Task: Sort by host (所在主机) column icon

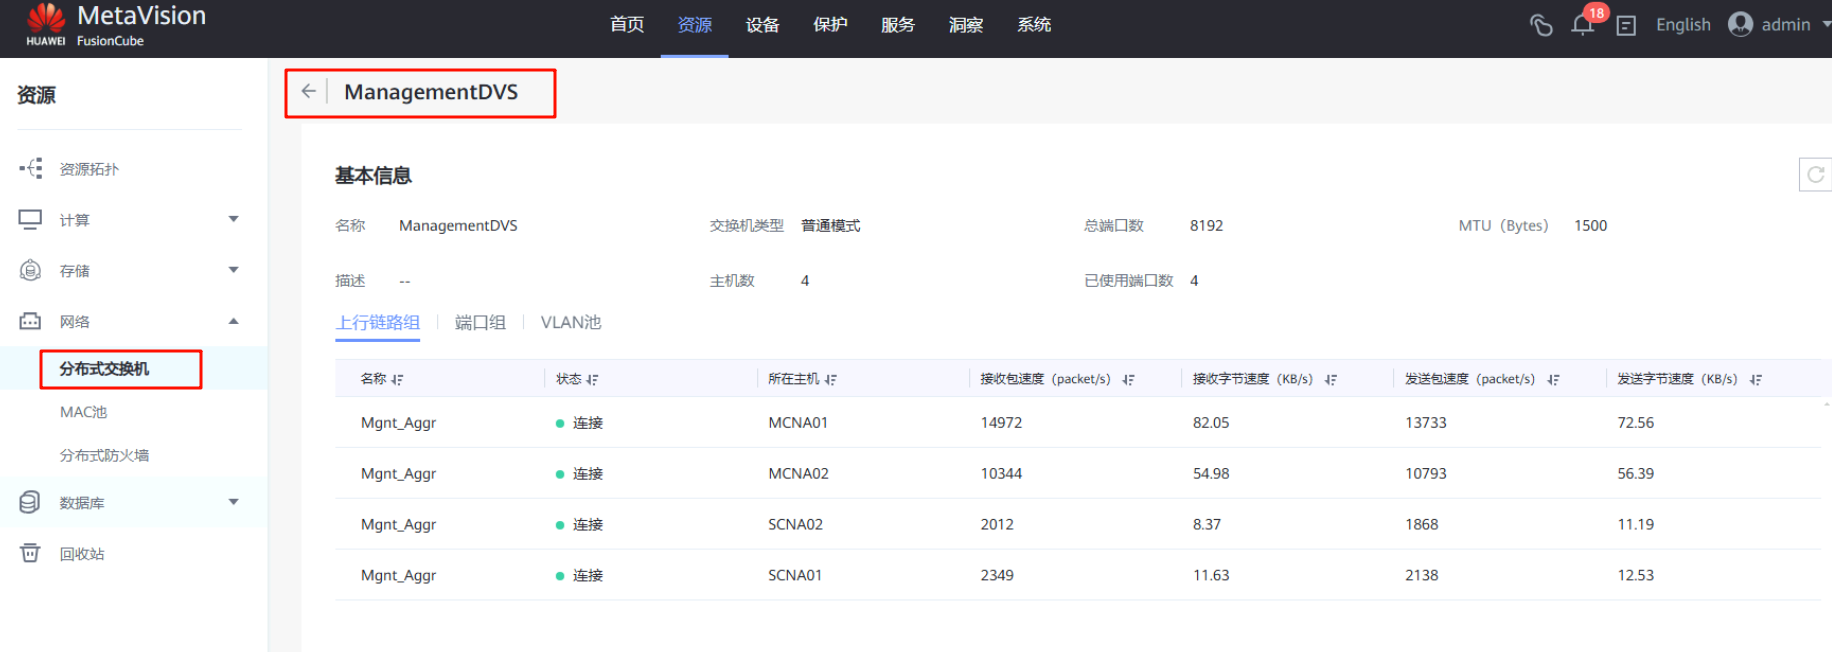Action: [831, 380]
